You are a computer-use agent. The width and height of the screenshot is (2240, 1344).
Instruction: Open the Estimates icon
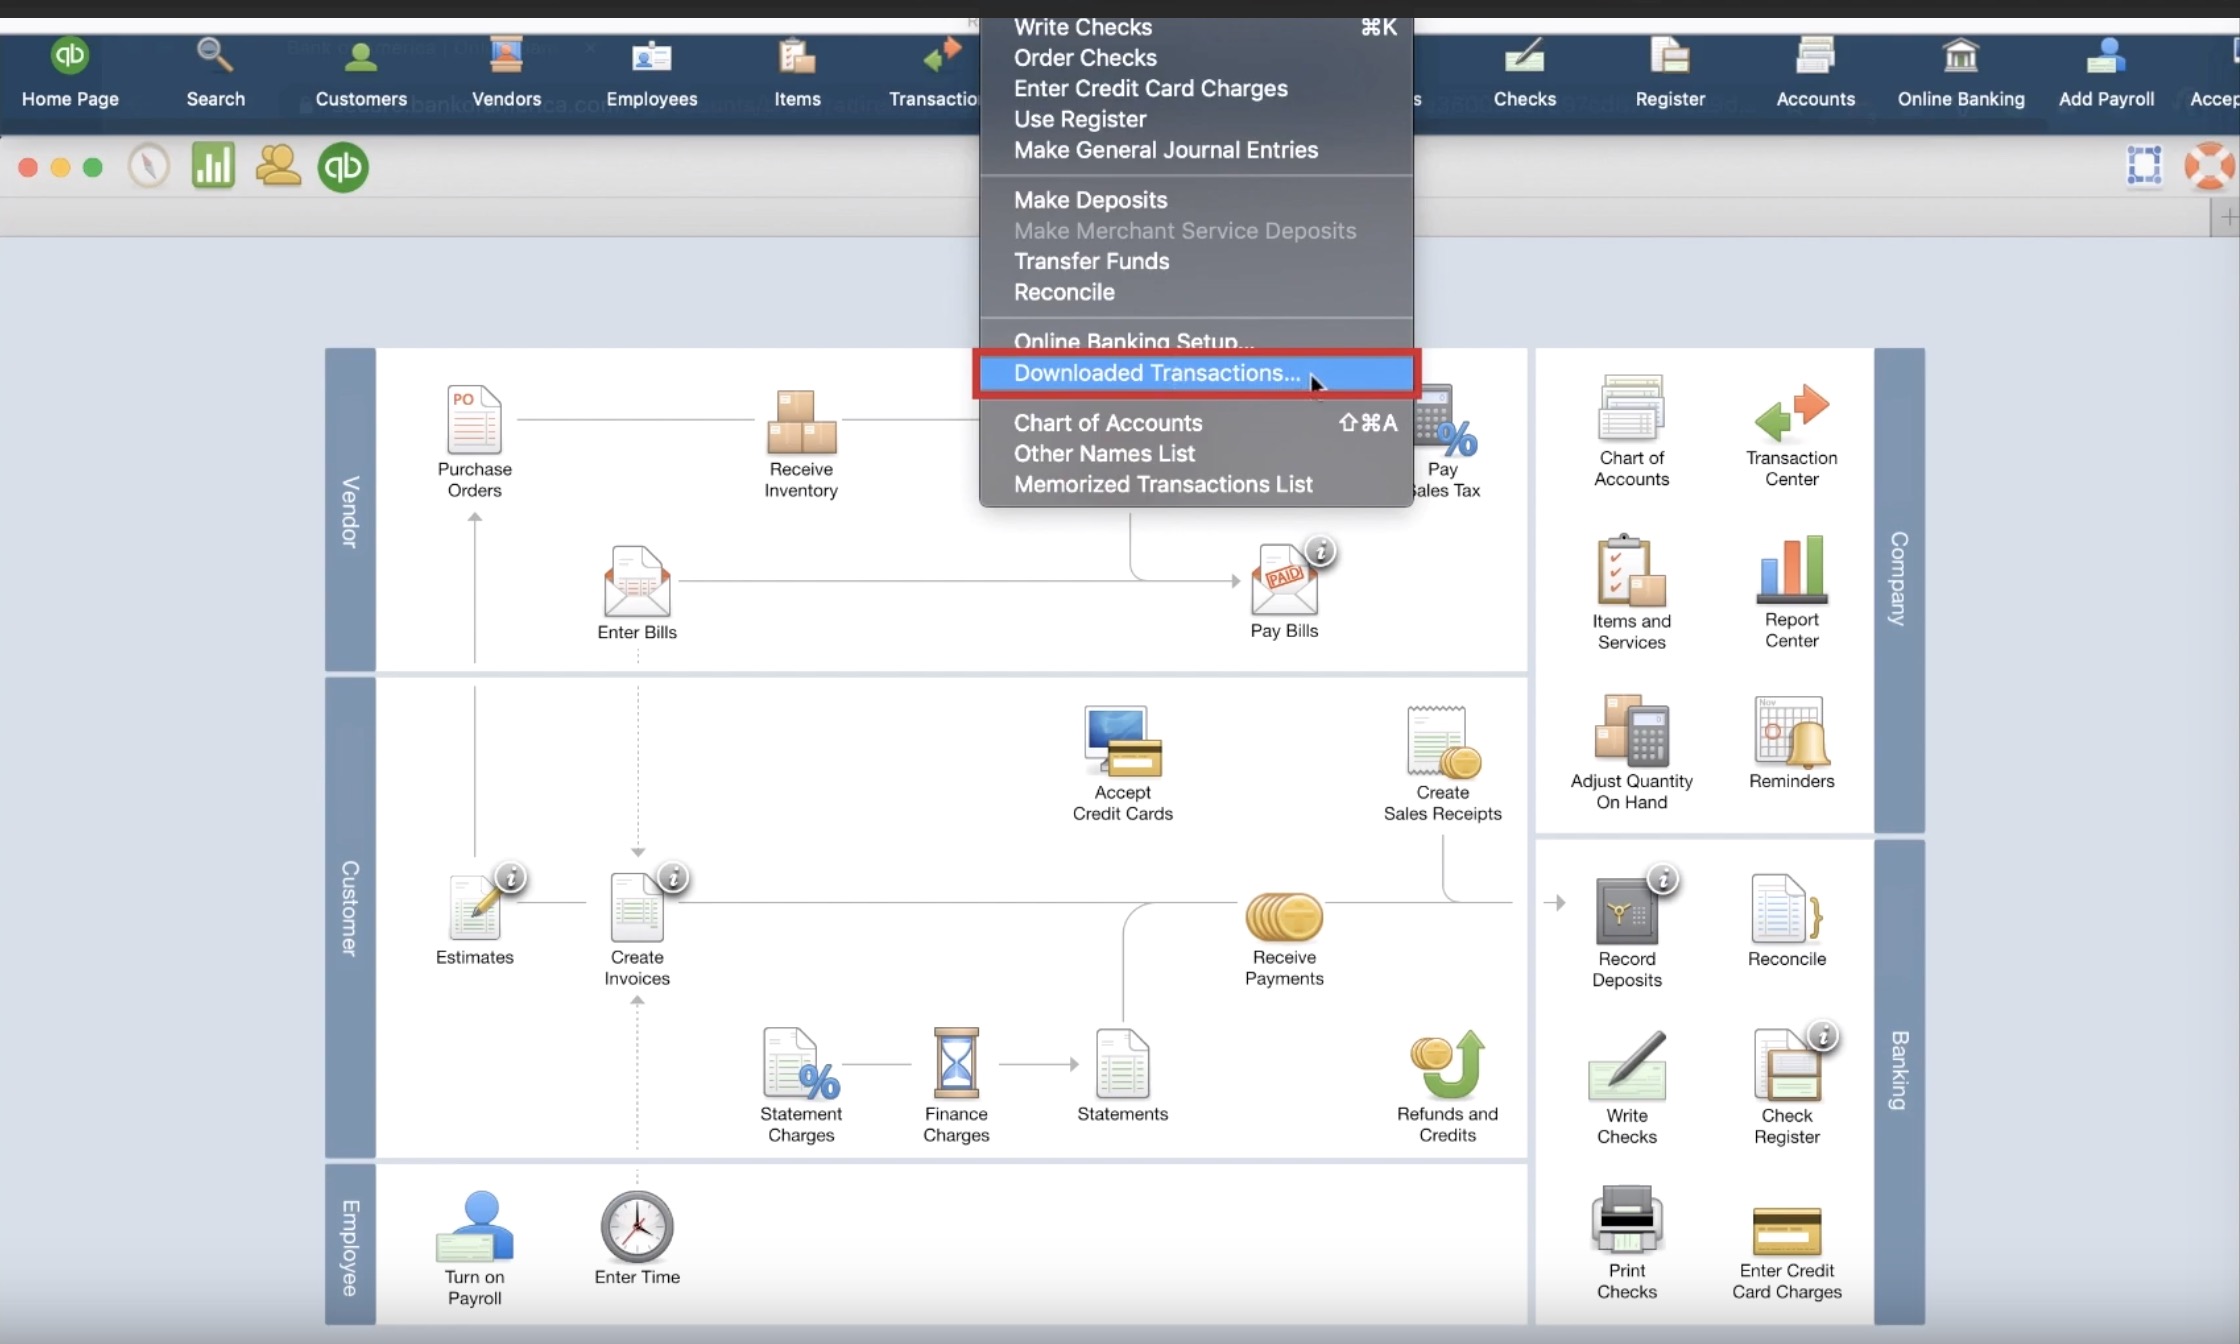click(474, 907)
